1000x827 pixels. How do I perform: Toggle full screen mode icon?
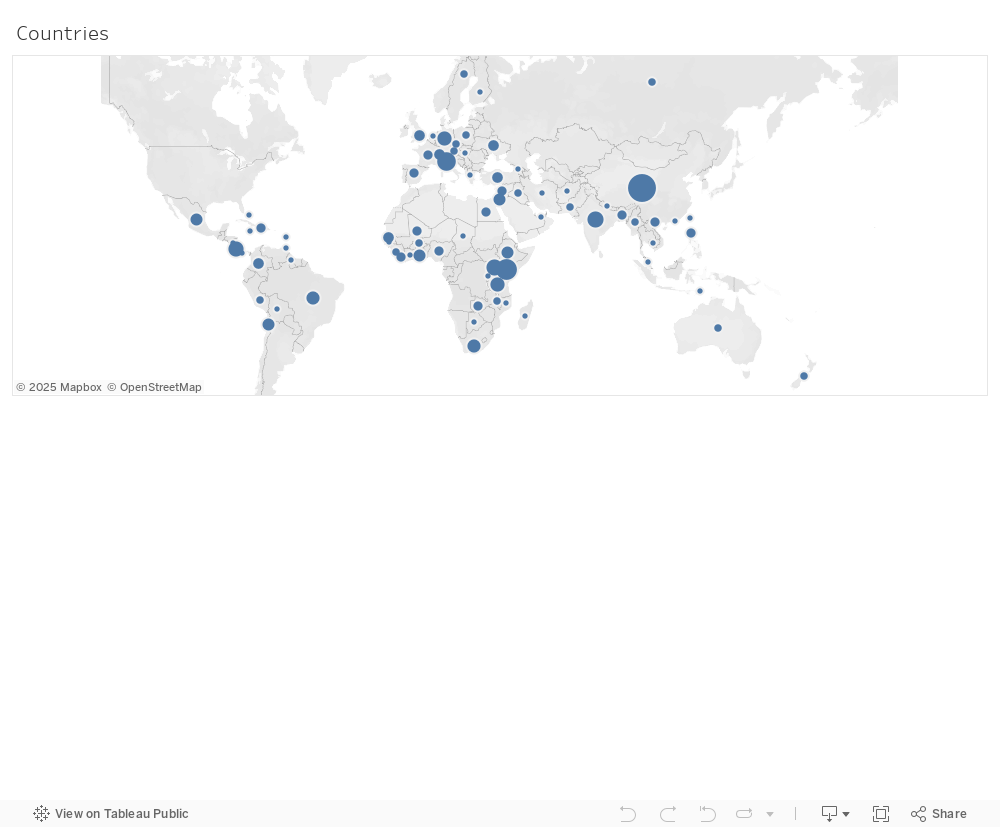(881, 814)
